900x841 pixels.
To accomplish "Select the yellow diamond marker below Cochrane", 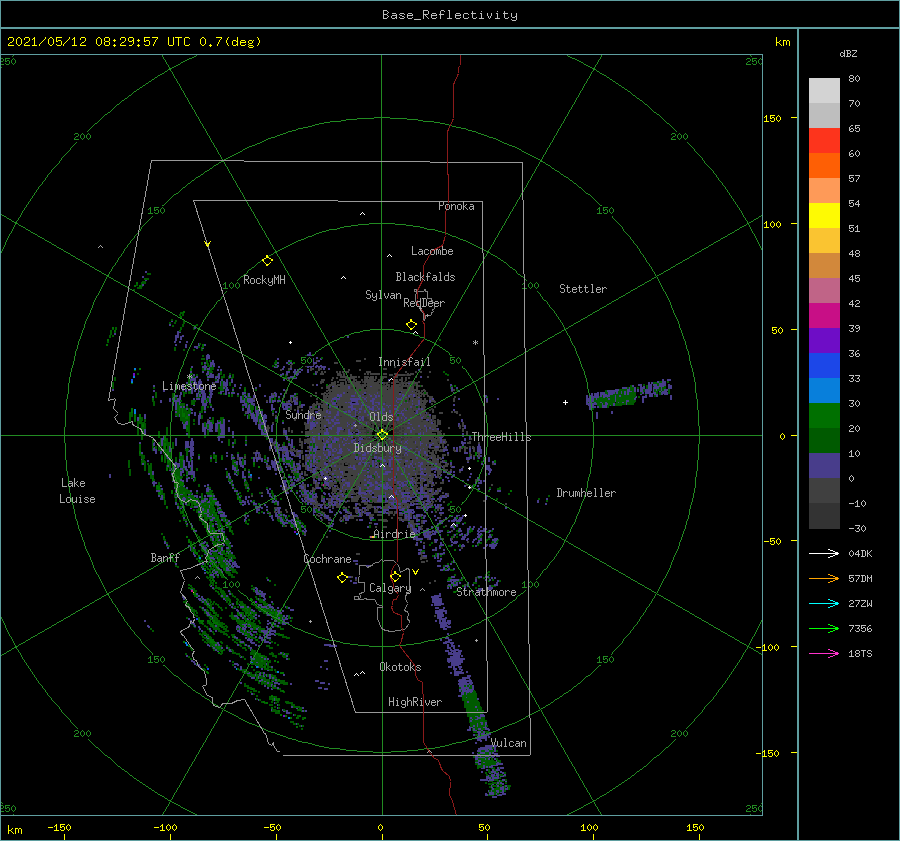I will coord(342,578).
